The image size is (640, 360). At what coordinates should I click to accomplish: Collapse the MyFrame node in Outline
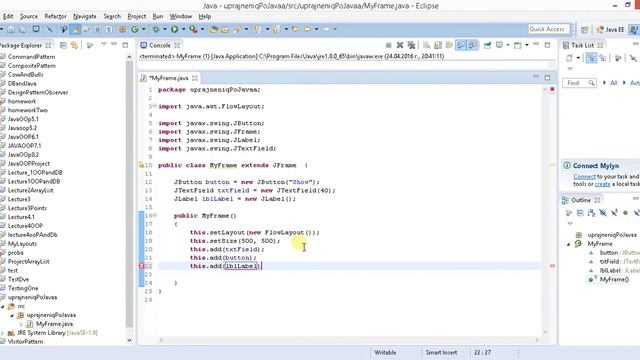coord(569,244)
